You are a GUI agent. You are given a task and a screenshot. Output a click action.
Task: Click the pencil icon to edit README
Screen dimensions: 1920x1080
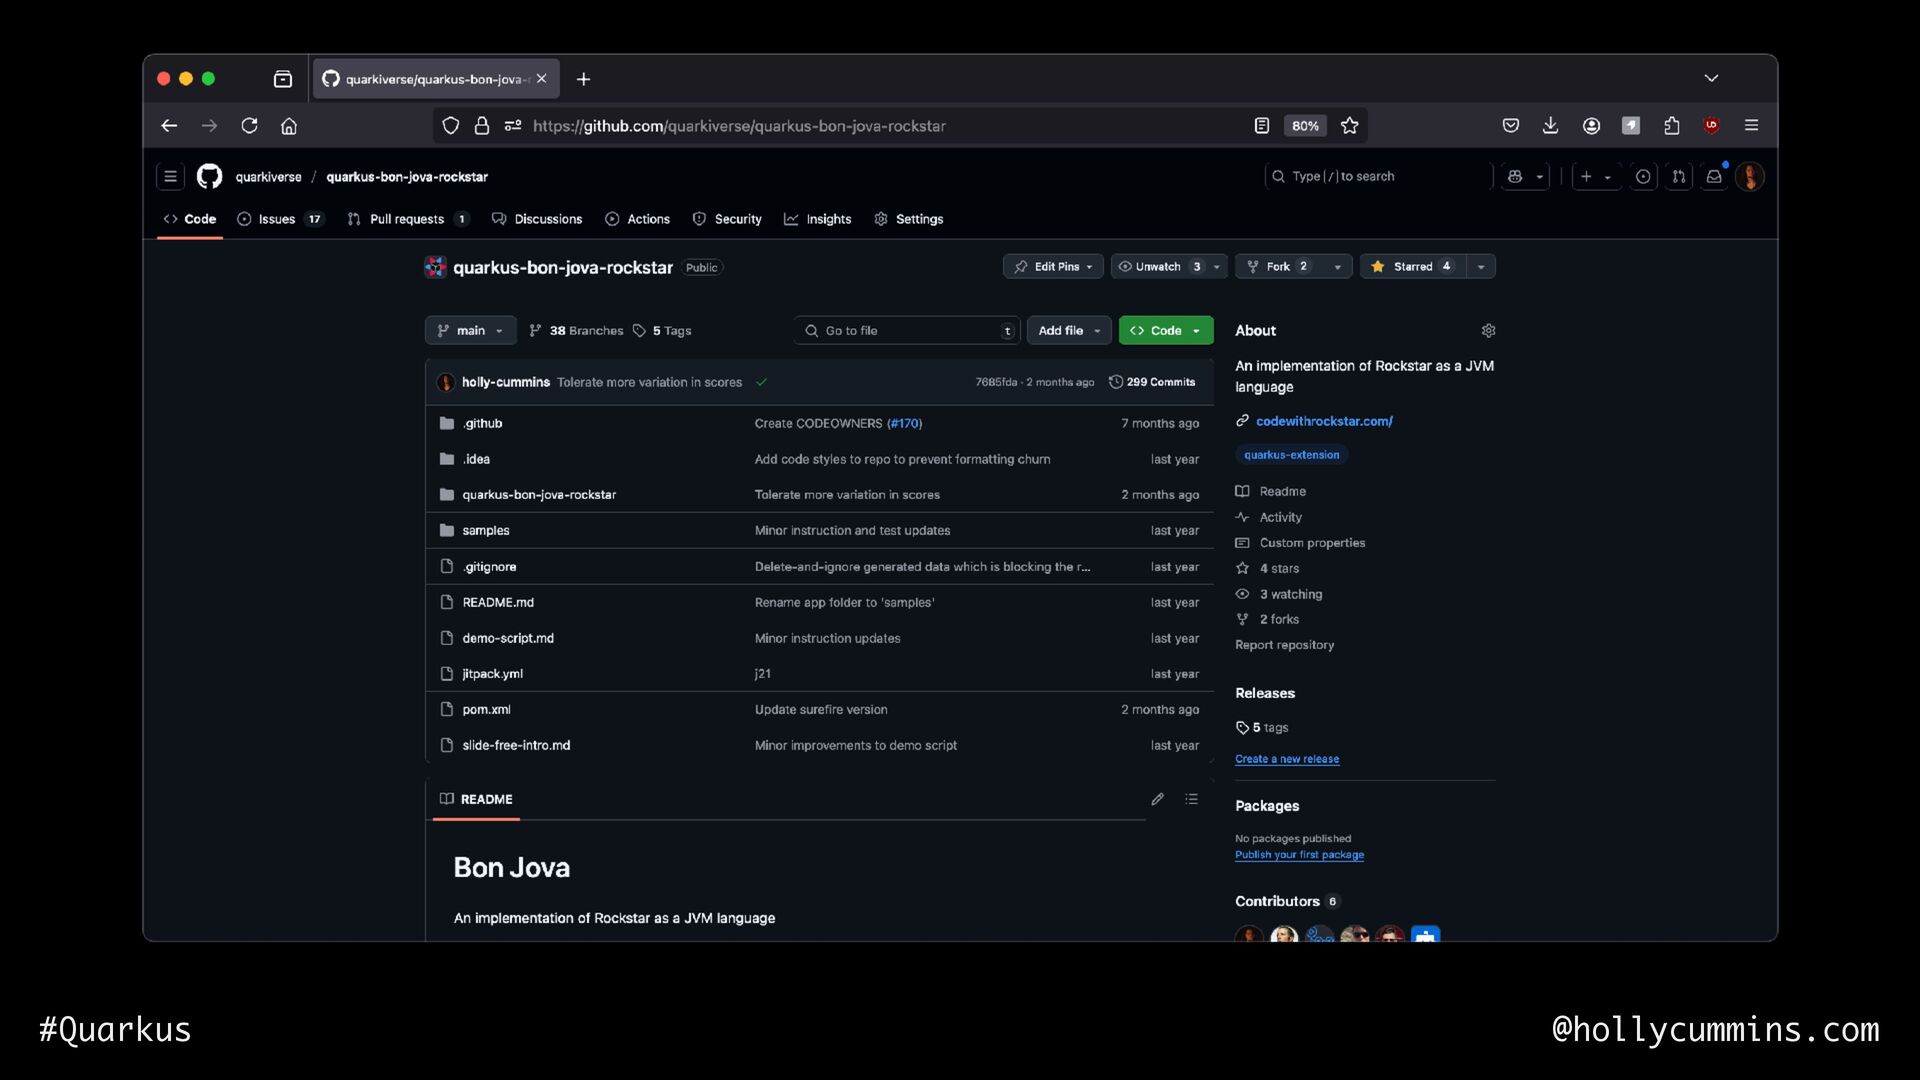click(x=1157, y=799)
